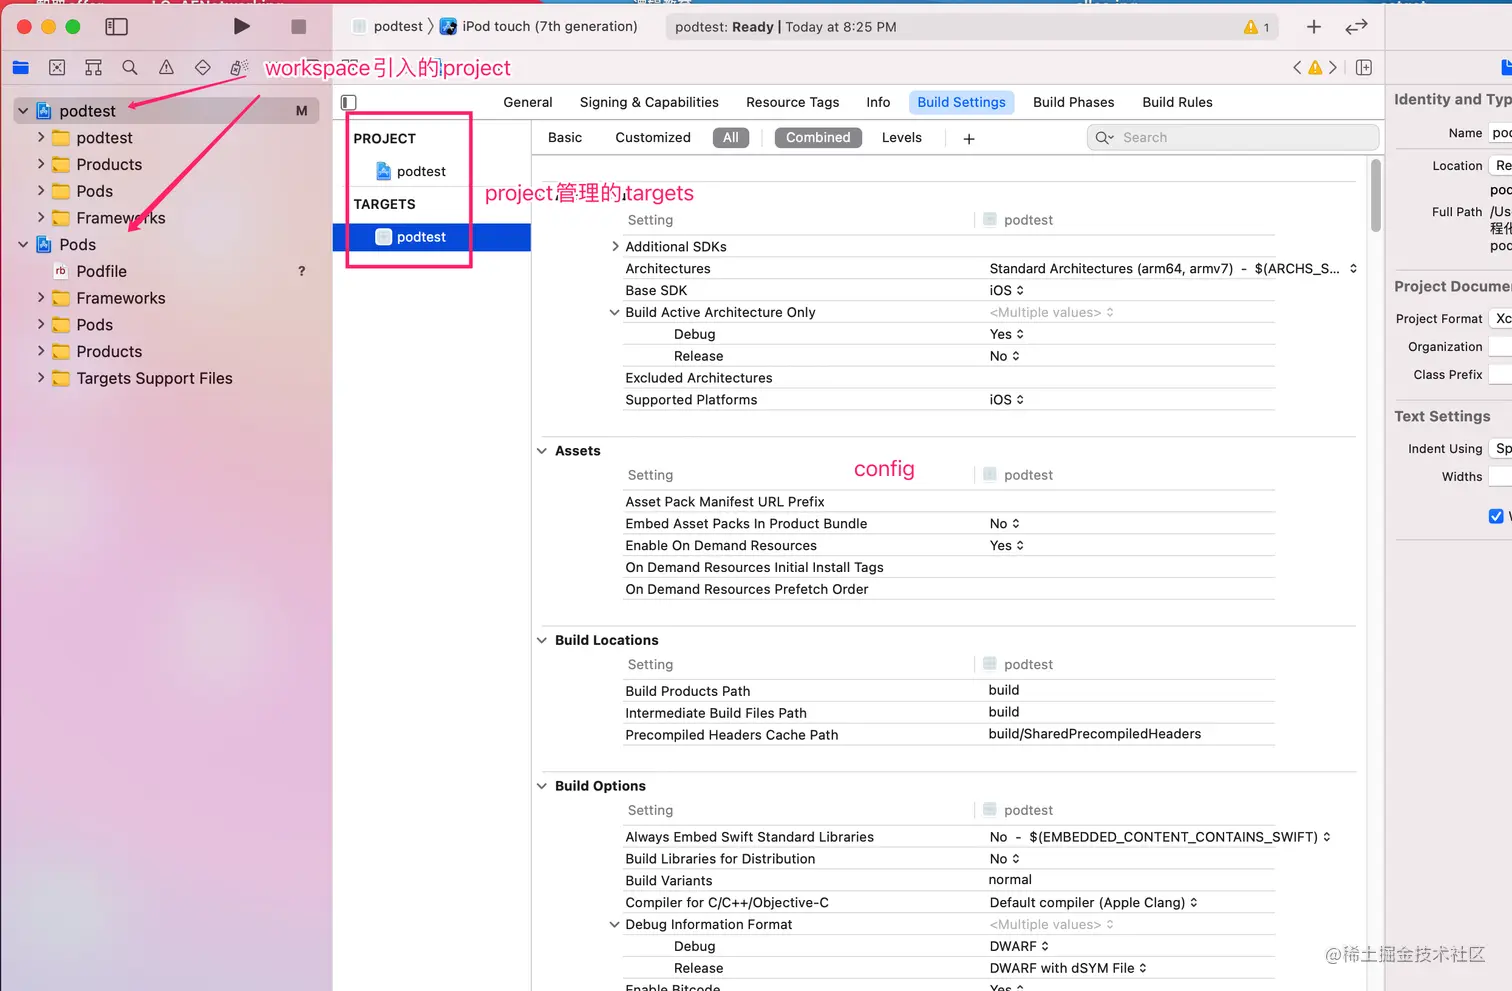The height and width of the screenshot is (991, 1512).
Task: Click the warning badge in status bar
Action: (1256, 27)
